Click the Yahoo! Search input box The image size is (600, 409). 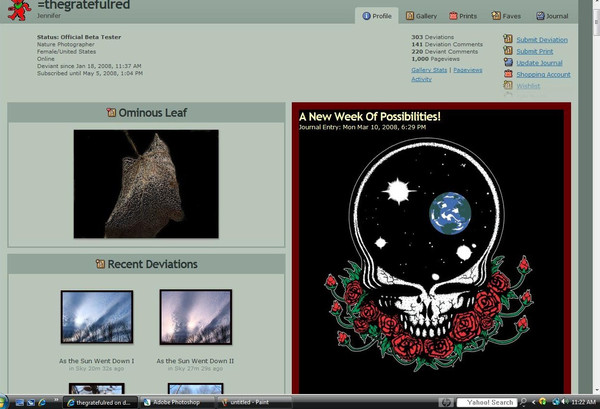[487, 402]
